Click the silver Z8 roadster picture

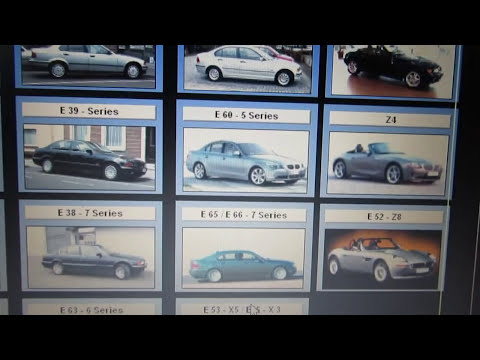pos(382,259)
